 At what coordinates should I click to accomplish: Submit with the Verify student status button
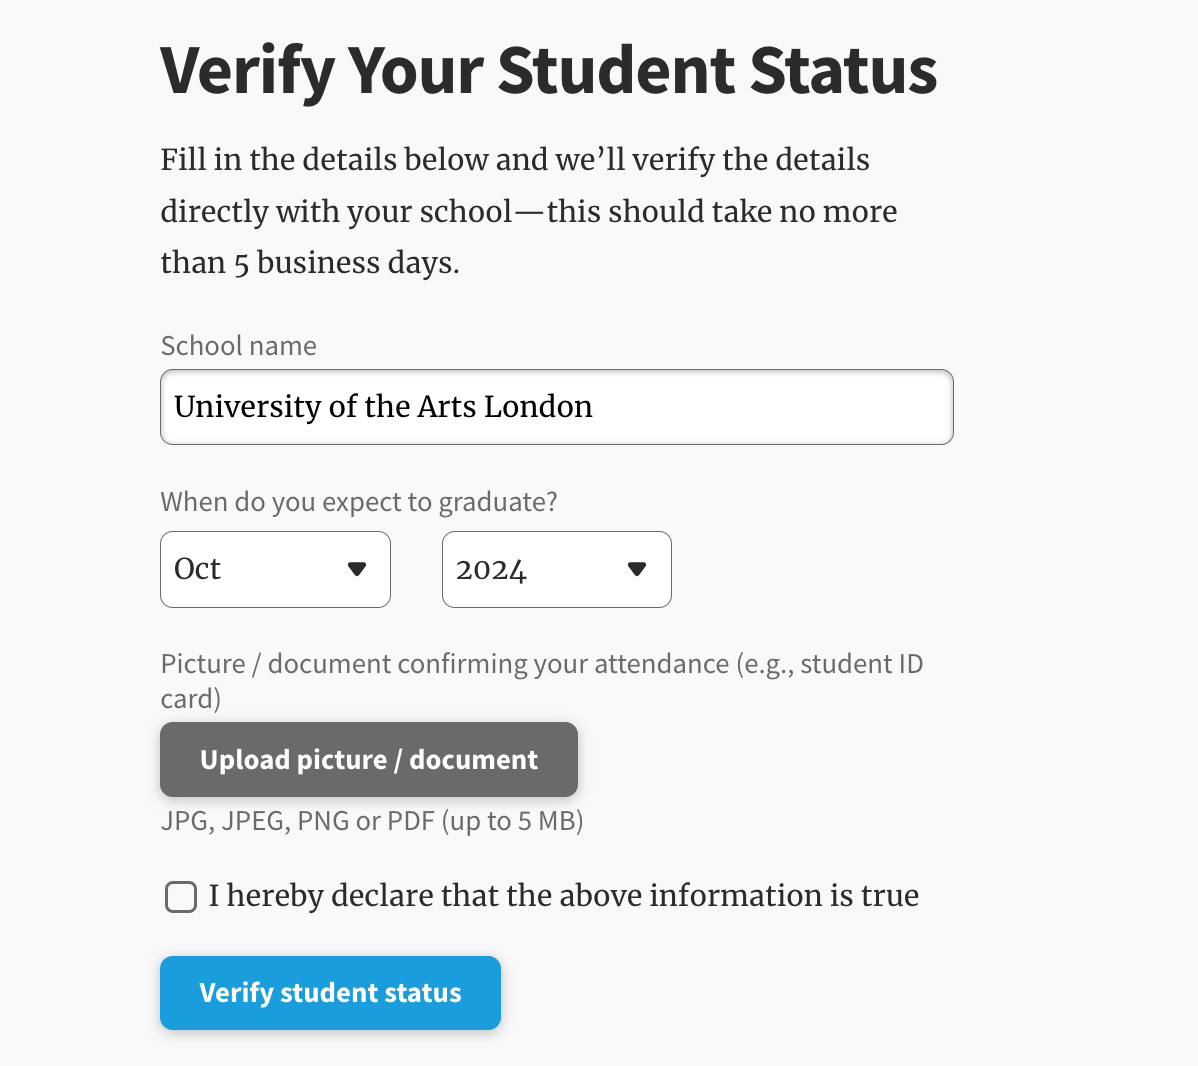pos(330,993)
